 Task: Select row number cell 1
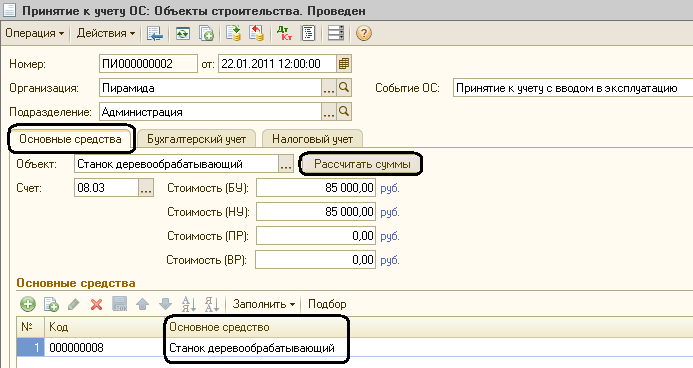click(30, 348)
